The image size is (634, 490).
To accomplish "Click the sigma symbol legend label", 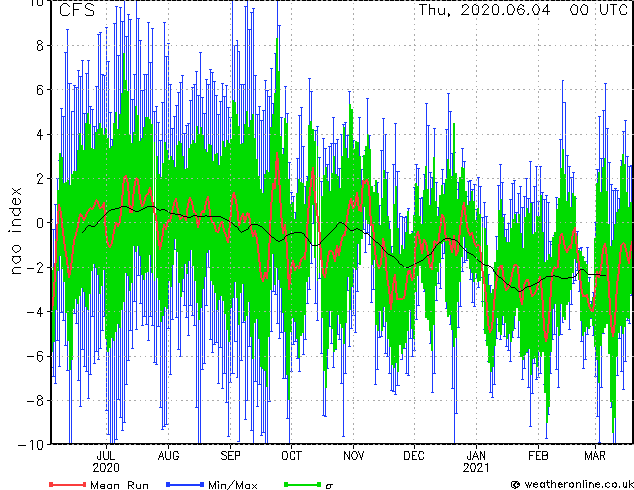I will click(x=330, y=486).
